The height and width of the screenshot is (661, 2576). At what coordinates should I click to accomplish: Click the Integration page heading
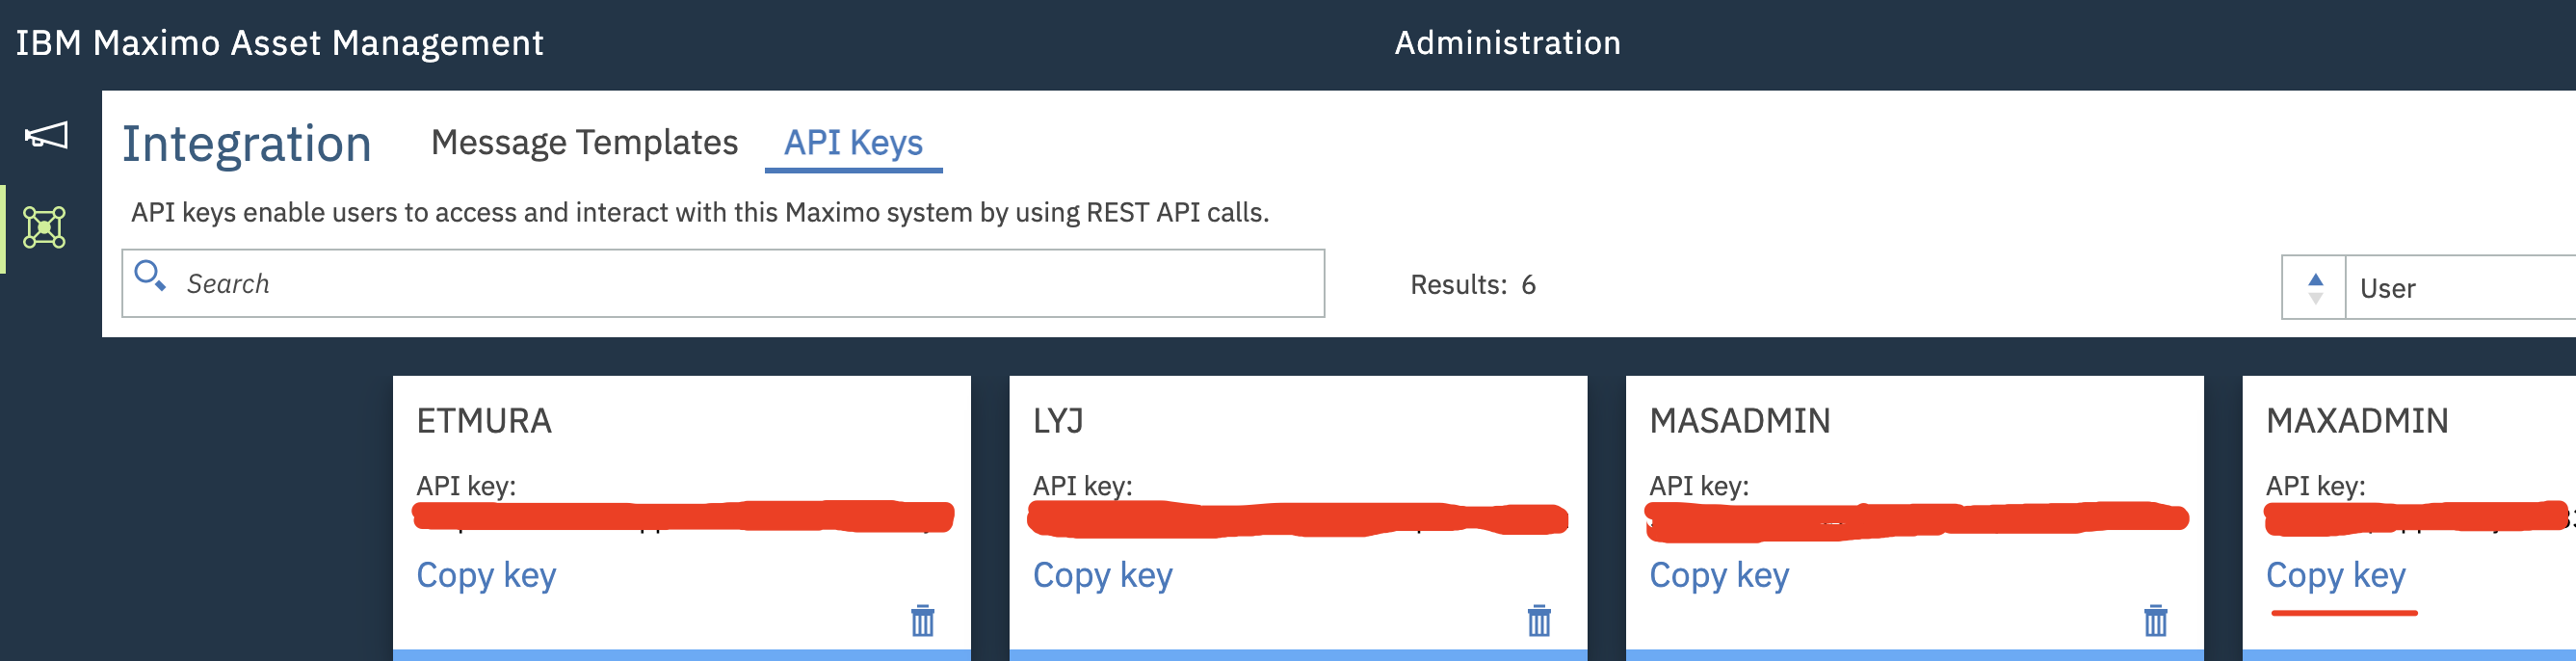pyautogui.click(x=247, y=144)
